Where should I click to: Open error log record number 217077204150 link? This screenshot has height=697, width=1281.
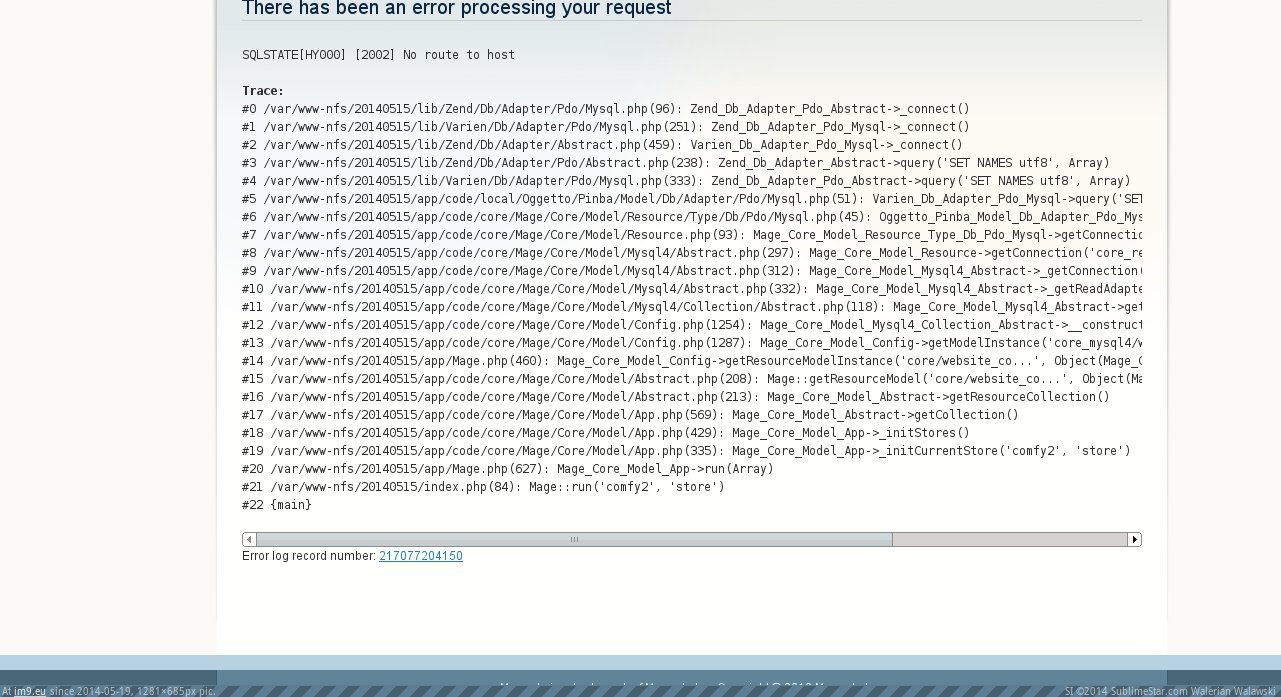pos(421,556)
